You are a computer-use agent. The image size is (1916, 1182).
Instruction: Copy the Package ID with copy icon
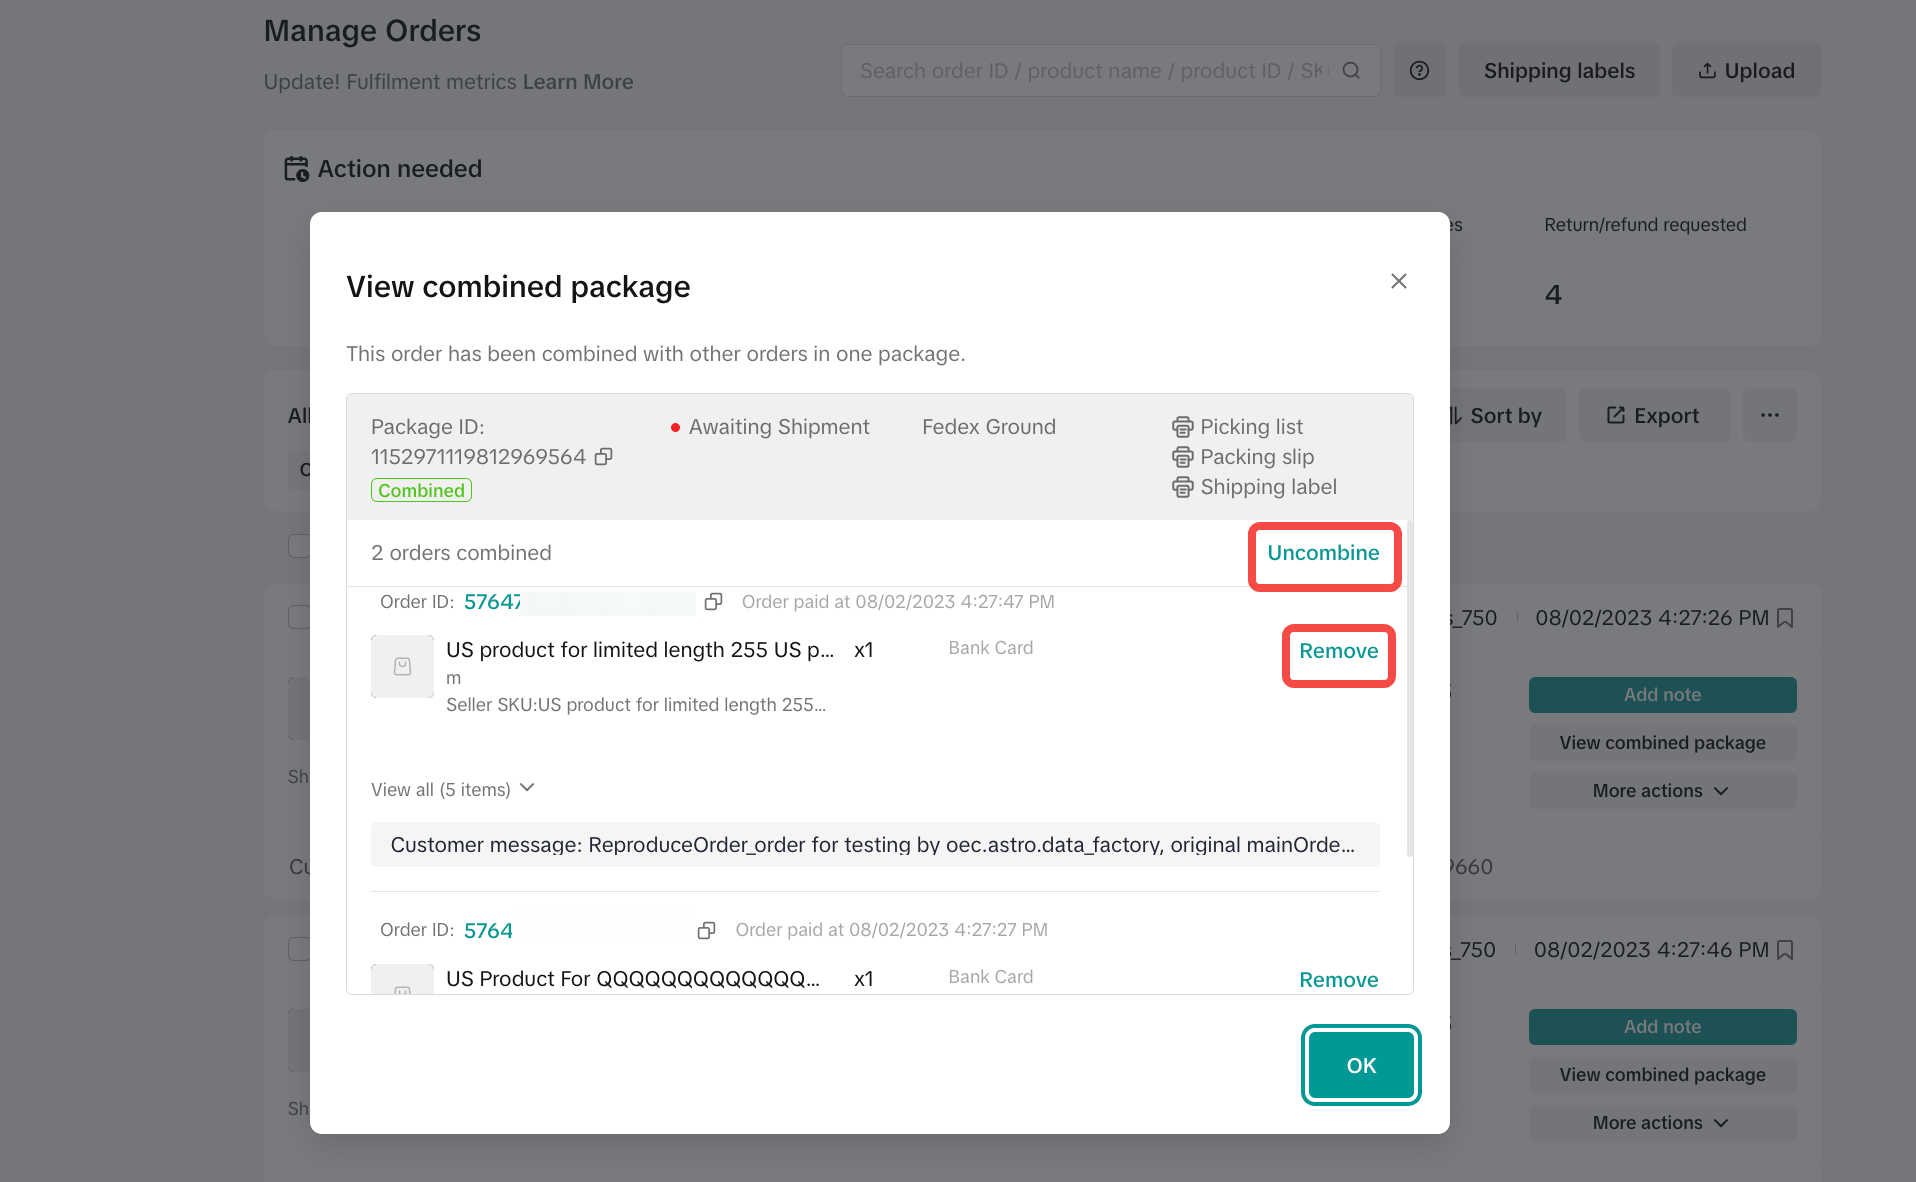(x=603, y=457)
